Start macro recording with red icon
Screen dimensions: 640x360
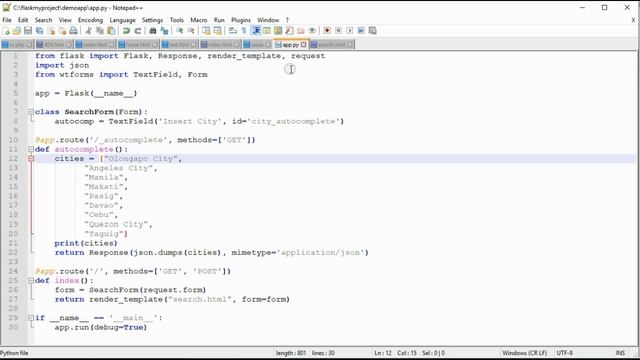pyautogui.click(x=327, y=31)
